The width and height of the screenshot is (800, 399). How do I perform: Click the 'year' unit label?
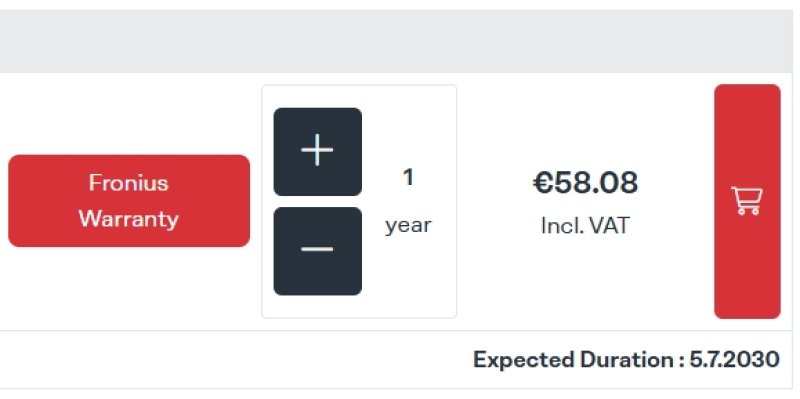click(x=408, y=226)
